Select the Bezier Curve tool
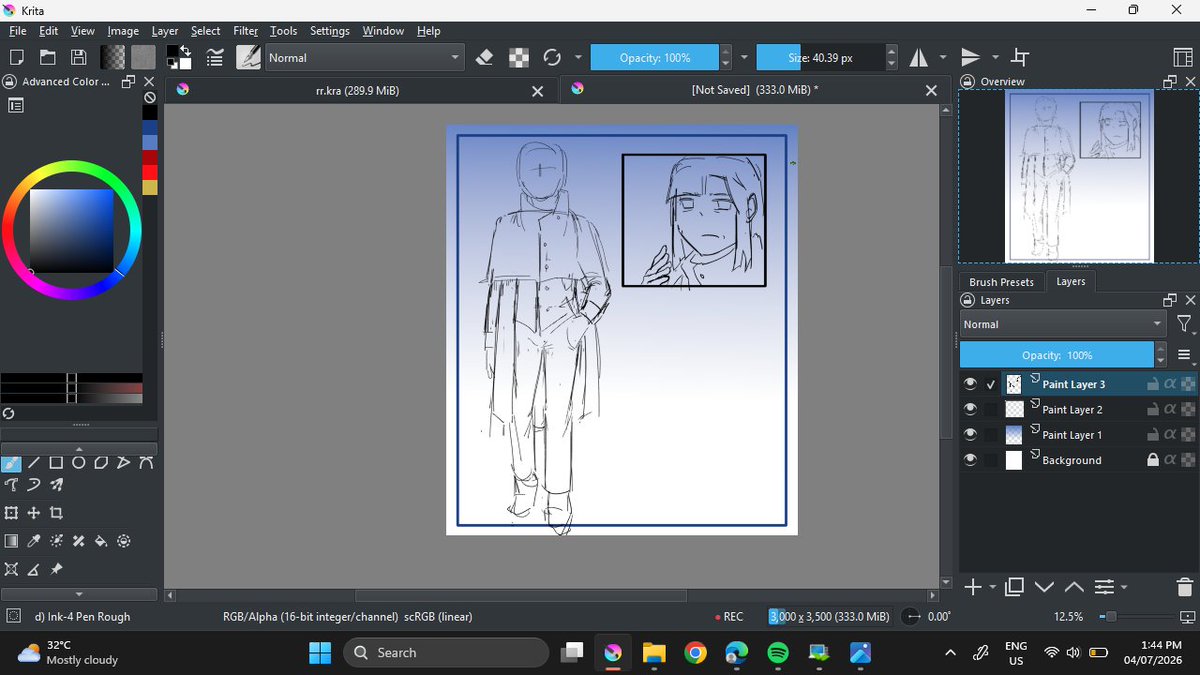 coord(146,463)
